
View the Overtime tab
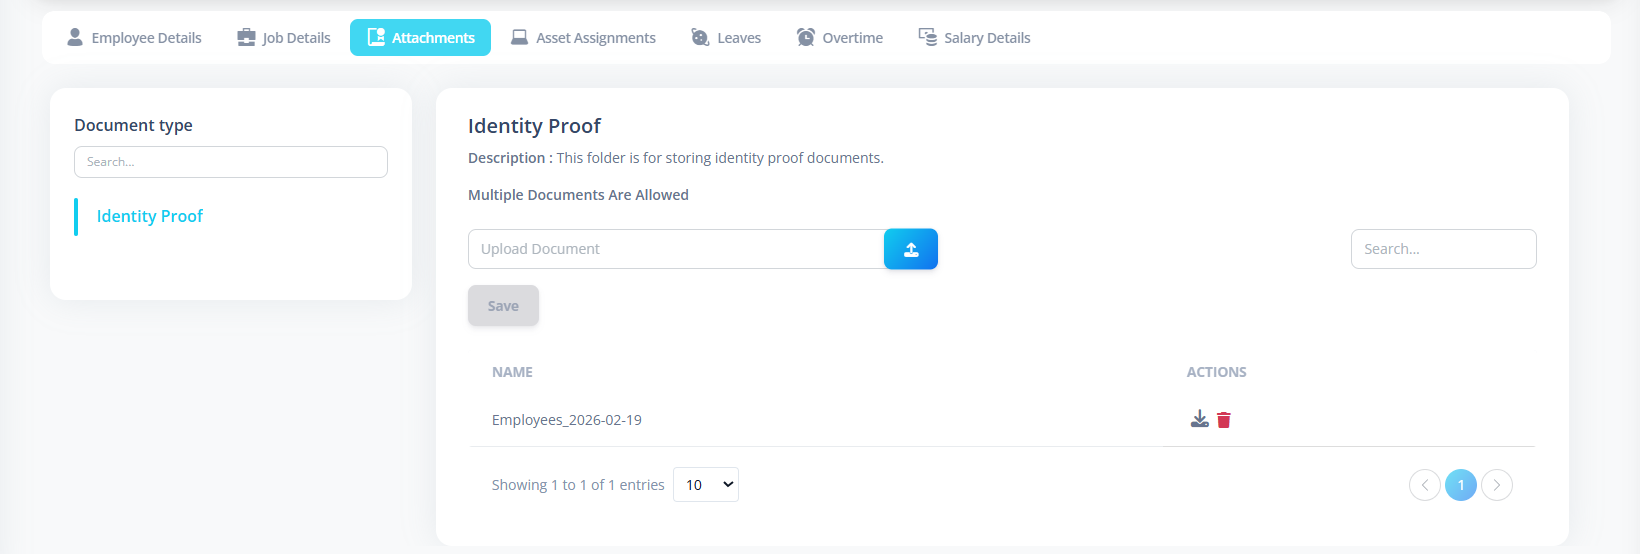[x=840, y=38]
